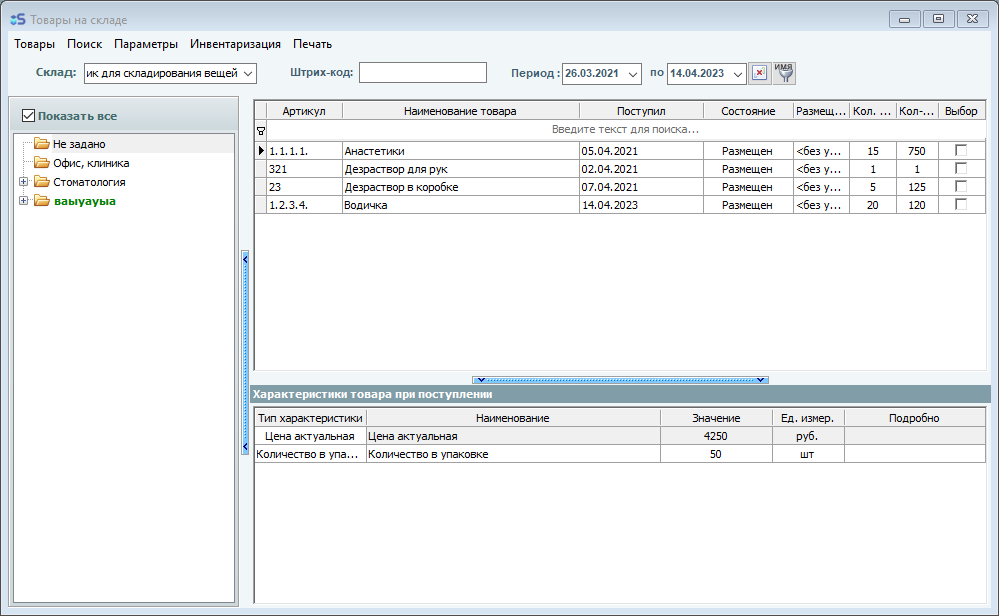Click the Наименование товара column header

[460, 111]
